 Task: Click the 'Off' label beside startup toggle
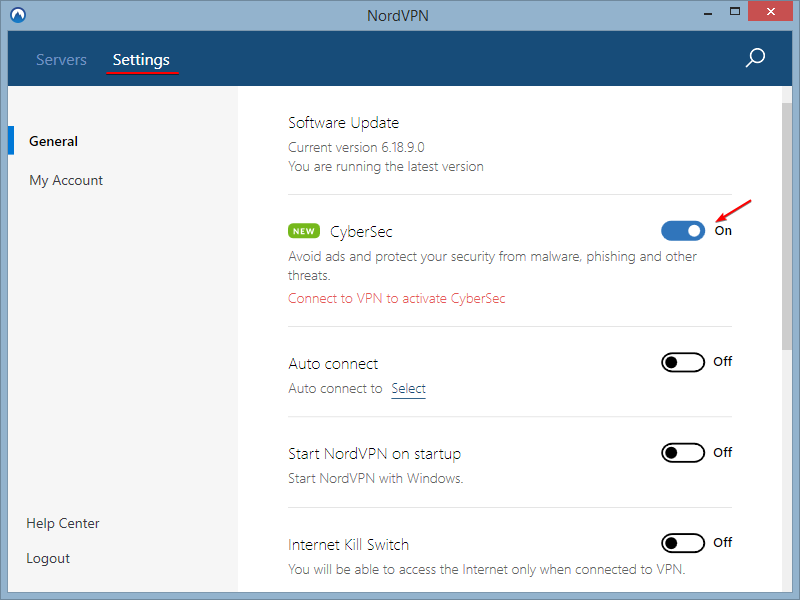pyautogui.click(x=722, y=453)
